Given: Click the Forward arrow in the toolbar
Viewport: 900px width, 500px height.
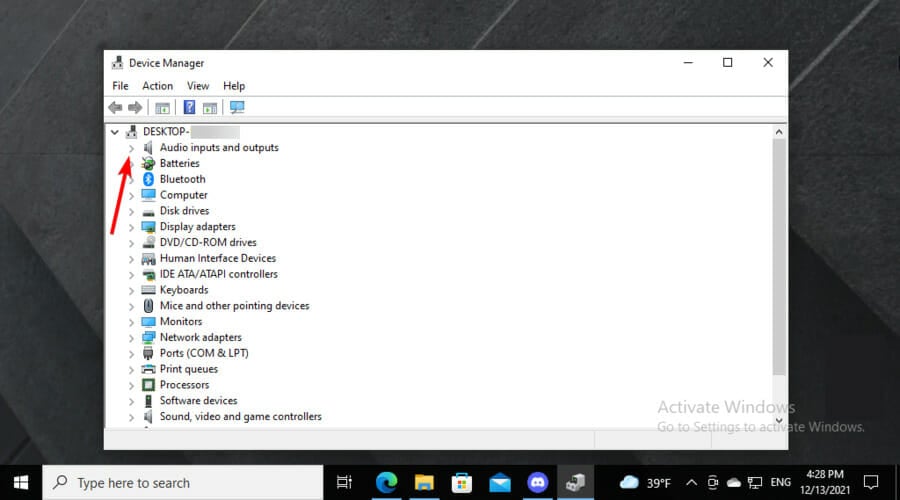Looking at the screenshot, I should point(135,107).
